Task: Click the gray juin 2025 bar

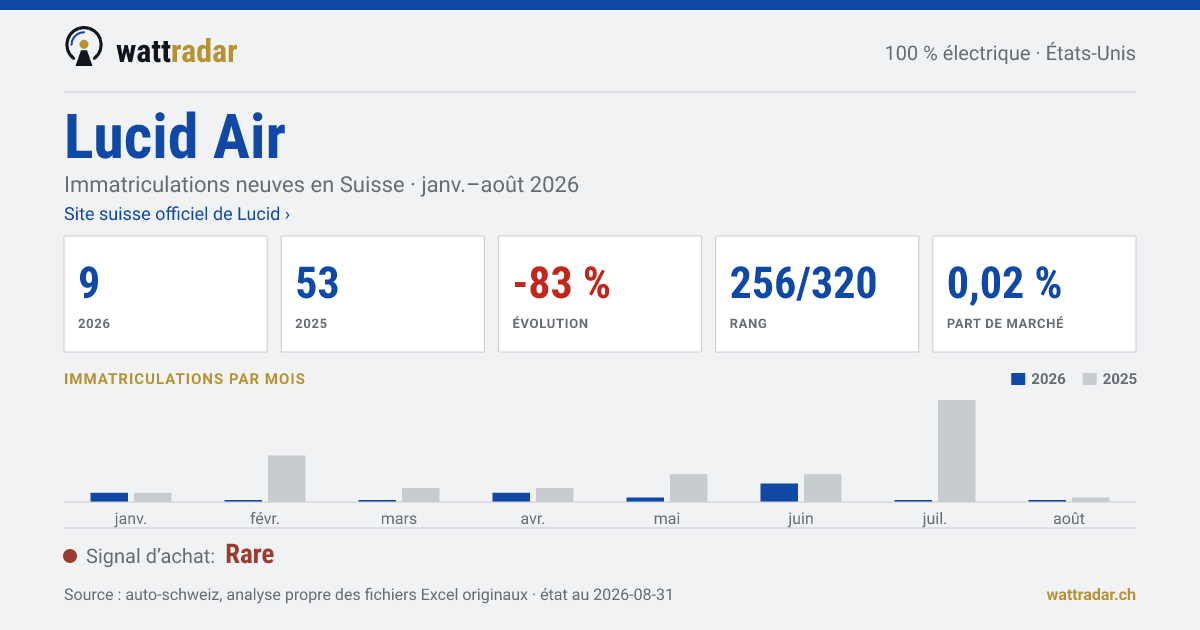Action: pos(823,488)
